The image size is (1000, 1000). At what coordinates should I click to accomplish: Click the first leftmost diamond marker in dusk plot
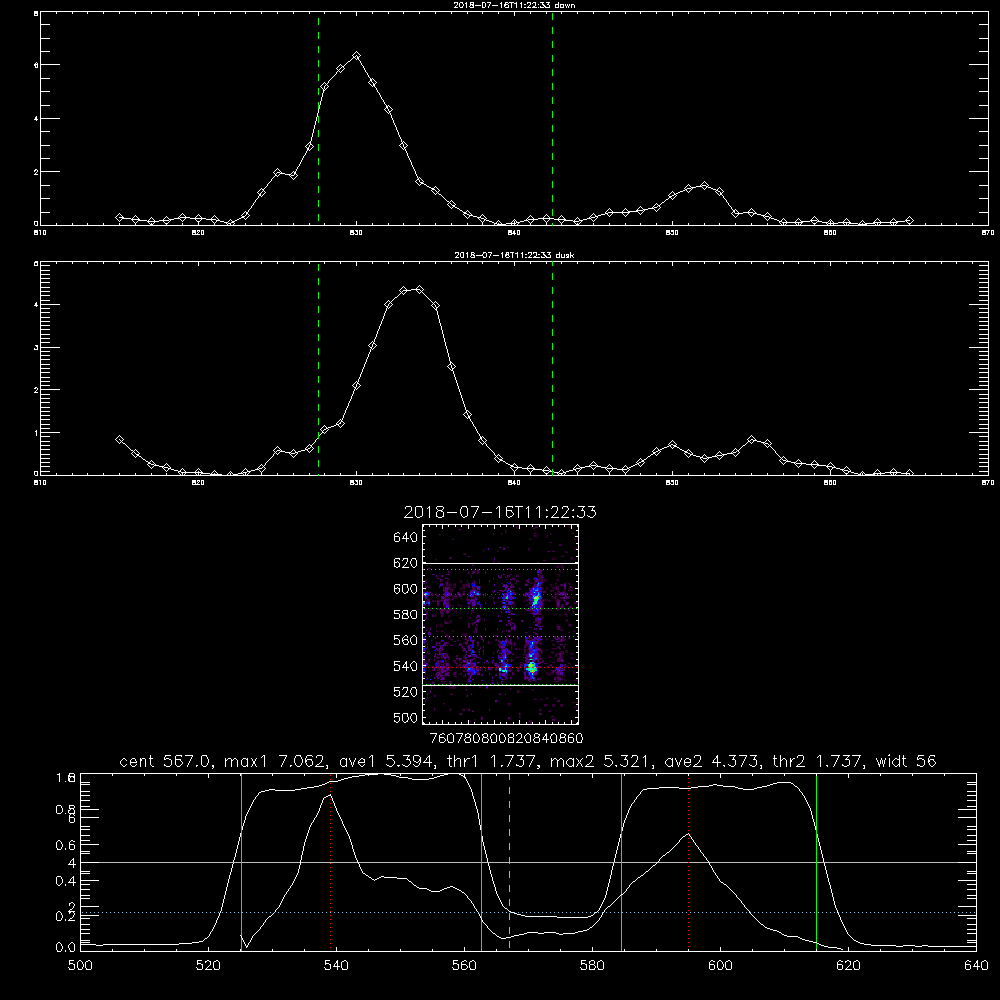[x=119, y=439]
